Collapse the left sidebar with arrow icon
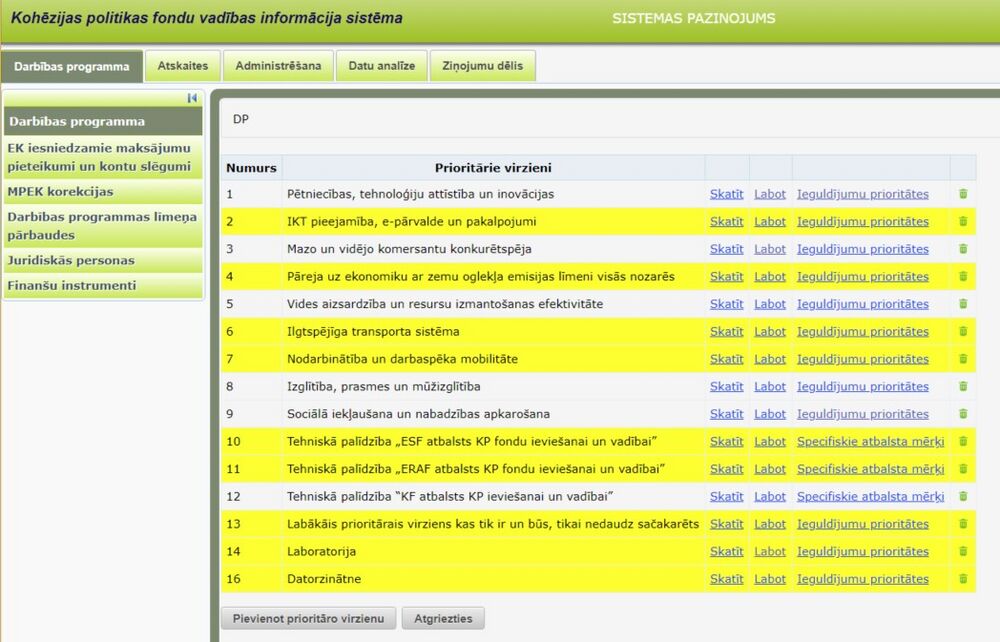Screen dimensions: 1000x642 192,98
